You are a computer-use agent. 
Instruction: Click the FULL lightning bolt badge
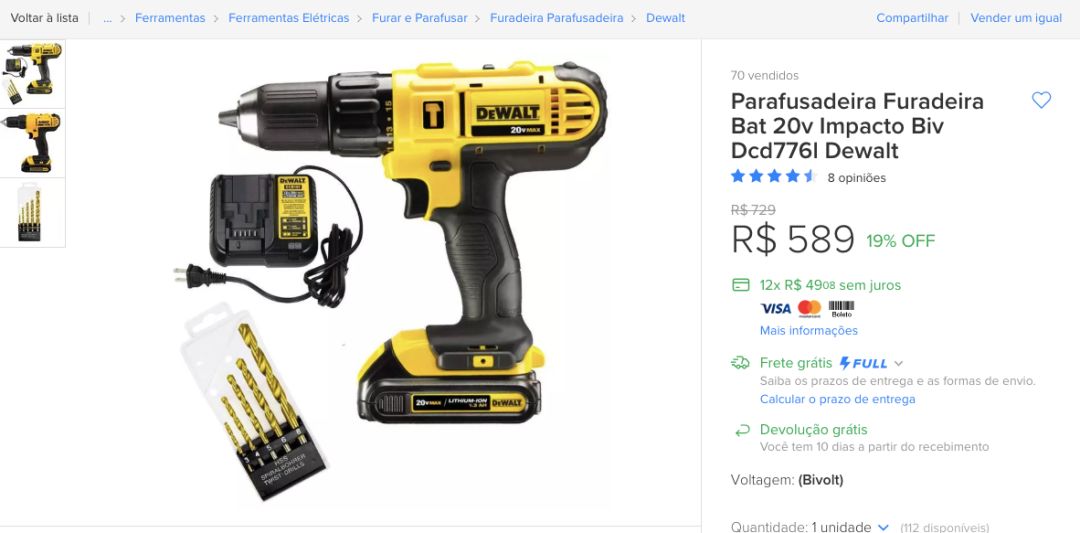[863, 363]
